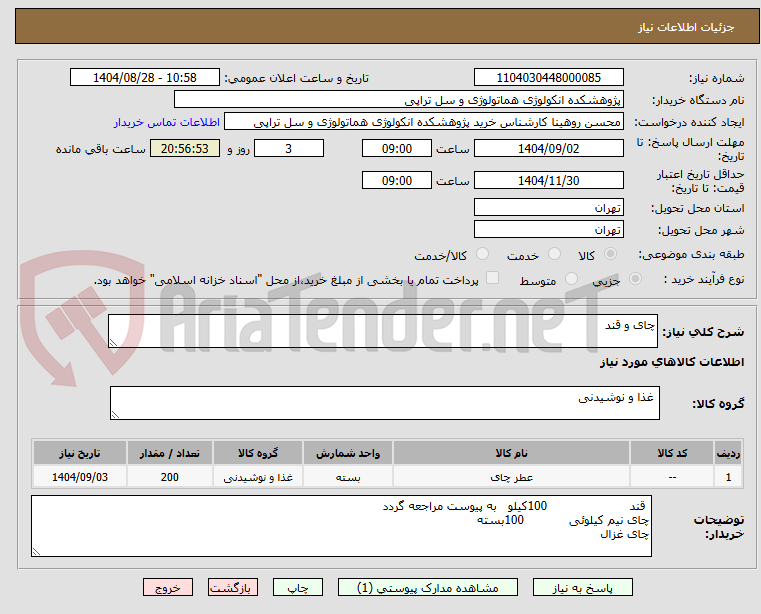Click the resize handle of گروه کالا box
The height and width of the screenshot is (614, 761).
coord(116,415)
